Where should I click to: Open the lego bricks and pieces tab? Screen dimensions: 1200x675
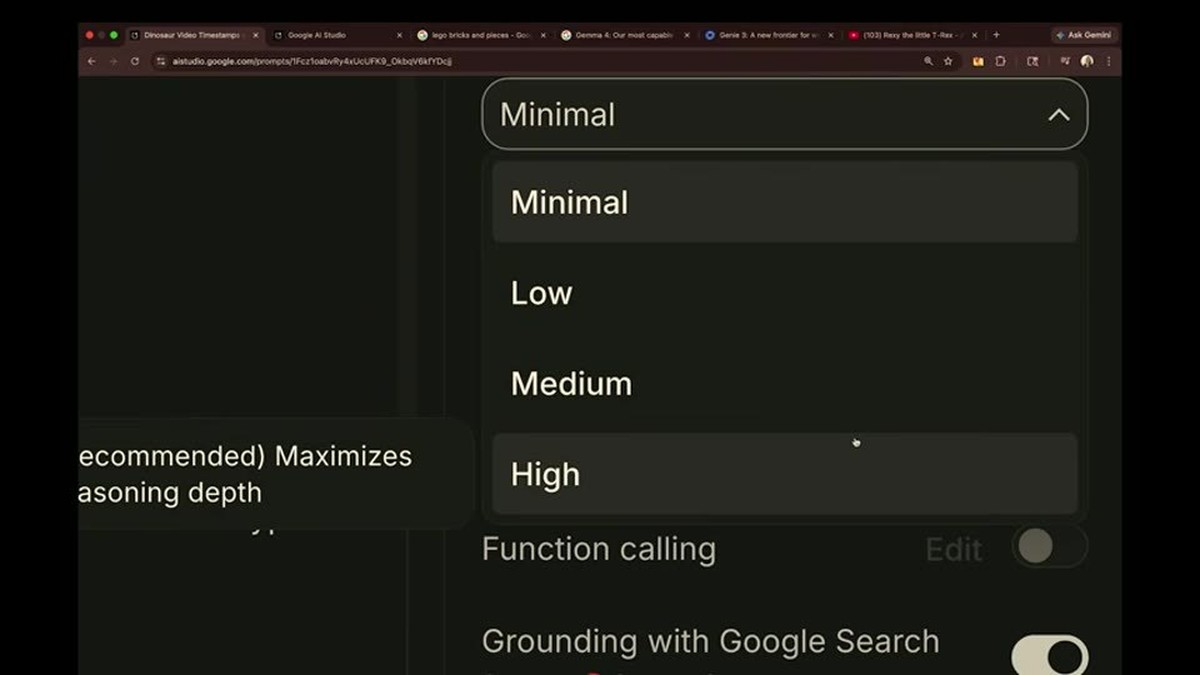tap(482, 35)
